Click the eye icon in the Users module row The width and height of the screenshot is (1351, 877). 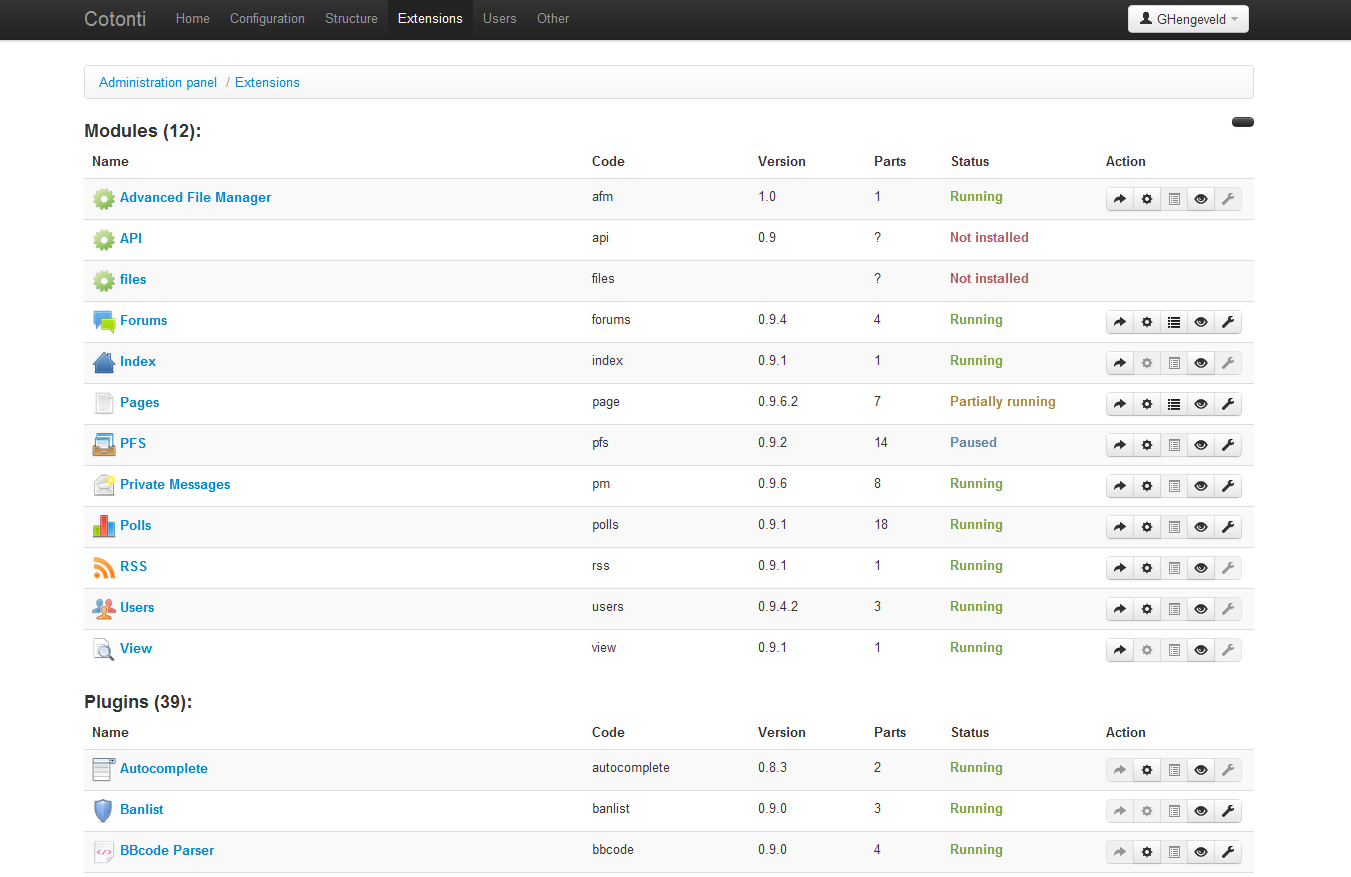(1201, 609)
